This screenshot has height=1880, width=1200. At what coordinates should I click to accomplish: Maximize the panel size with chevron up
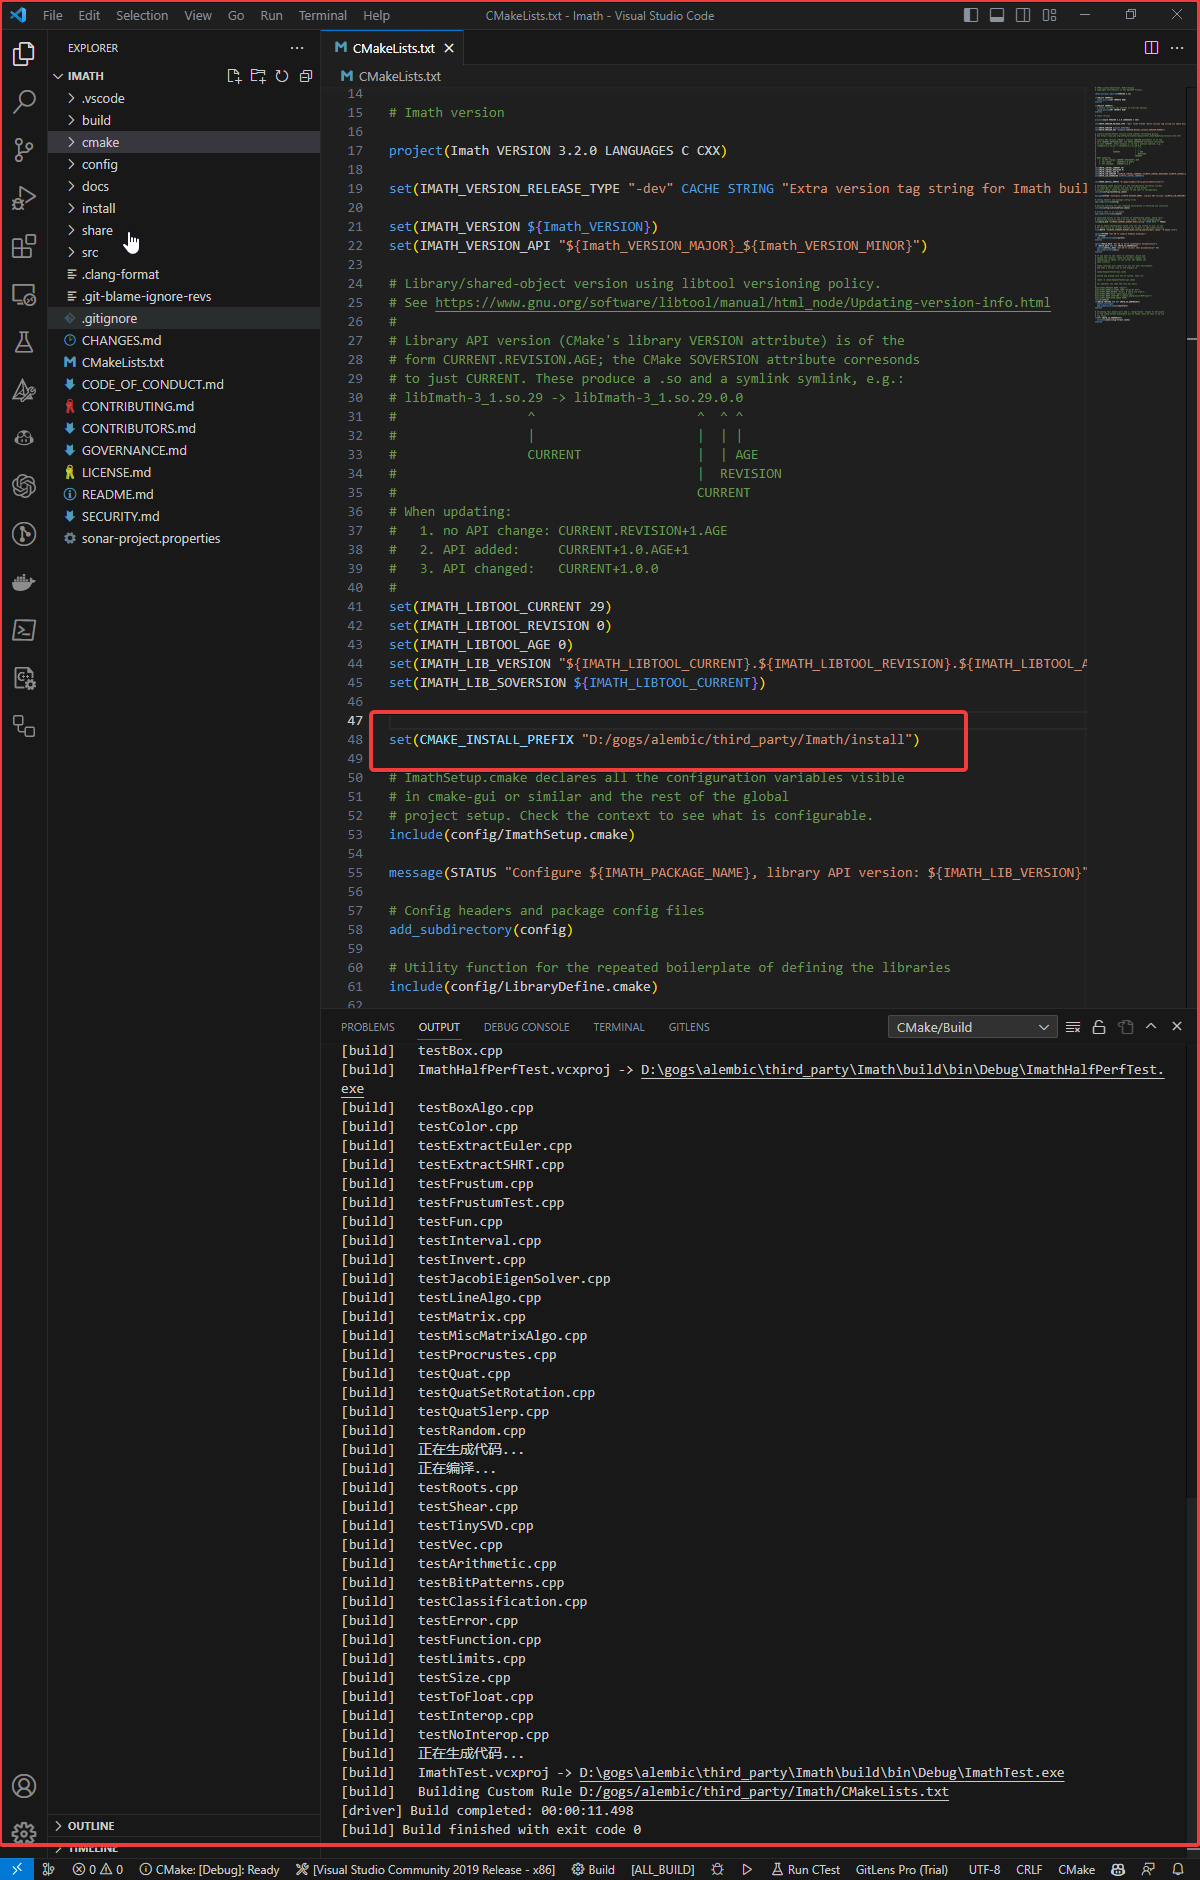pos(1151,1027)
